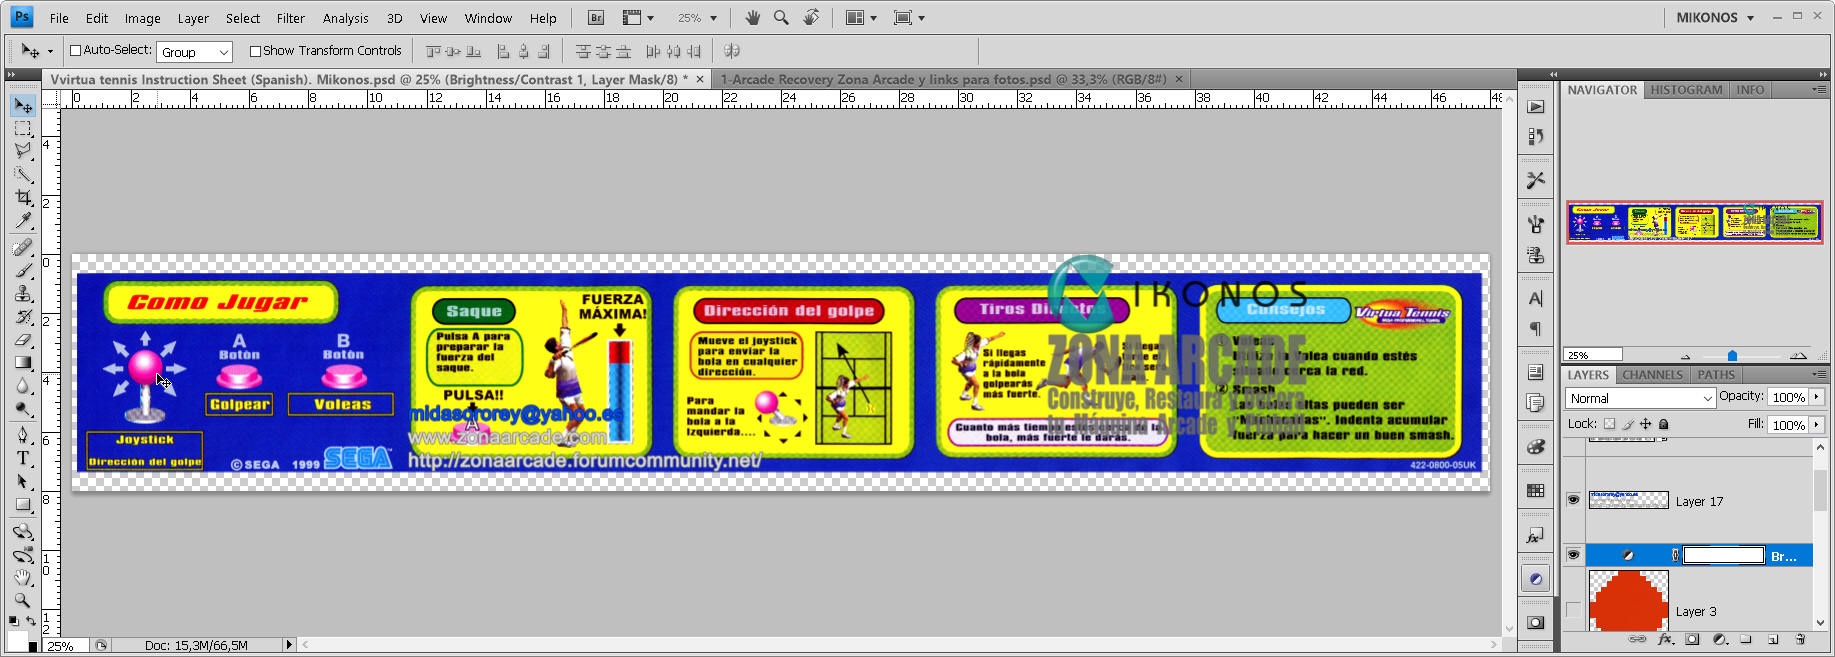Select the Move tool
1835x657 pixels.
click(23, 105)
